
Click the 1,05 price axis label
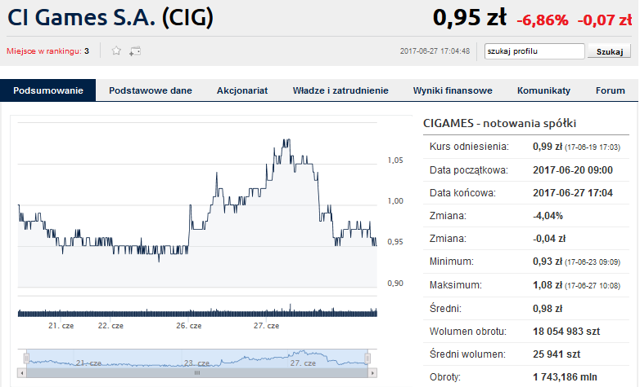click(395, 160)
